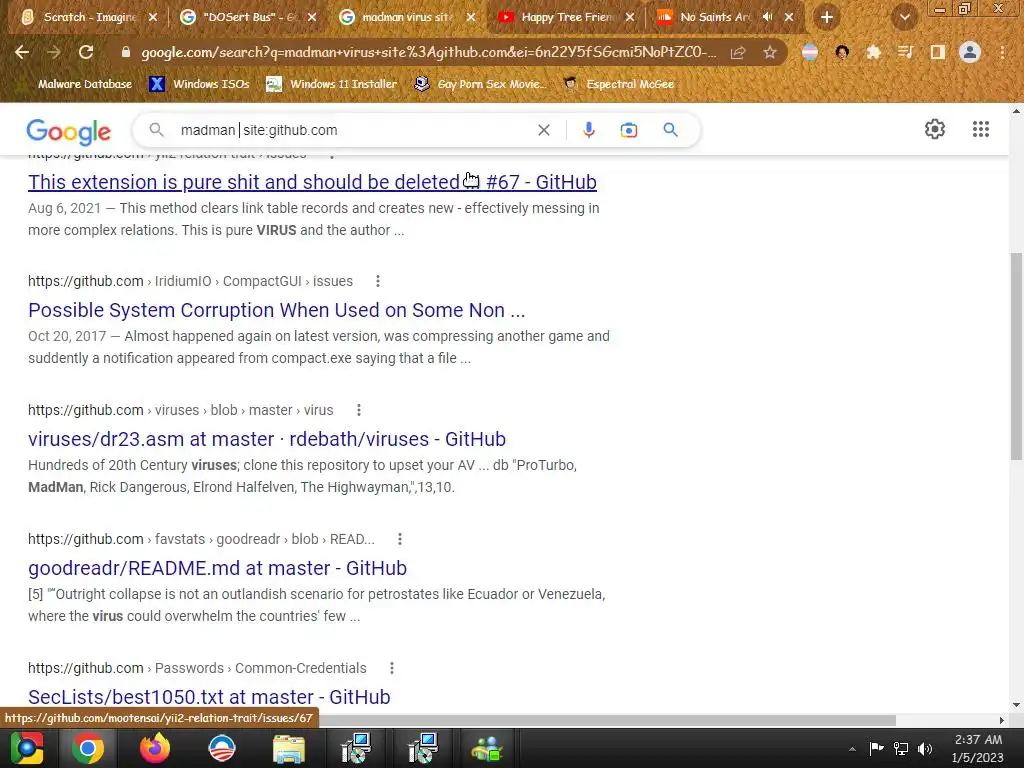Click the scroll down arrow
Screen dimensions: 1024x768
pyautogui.click(x=1016, y=705)
